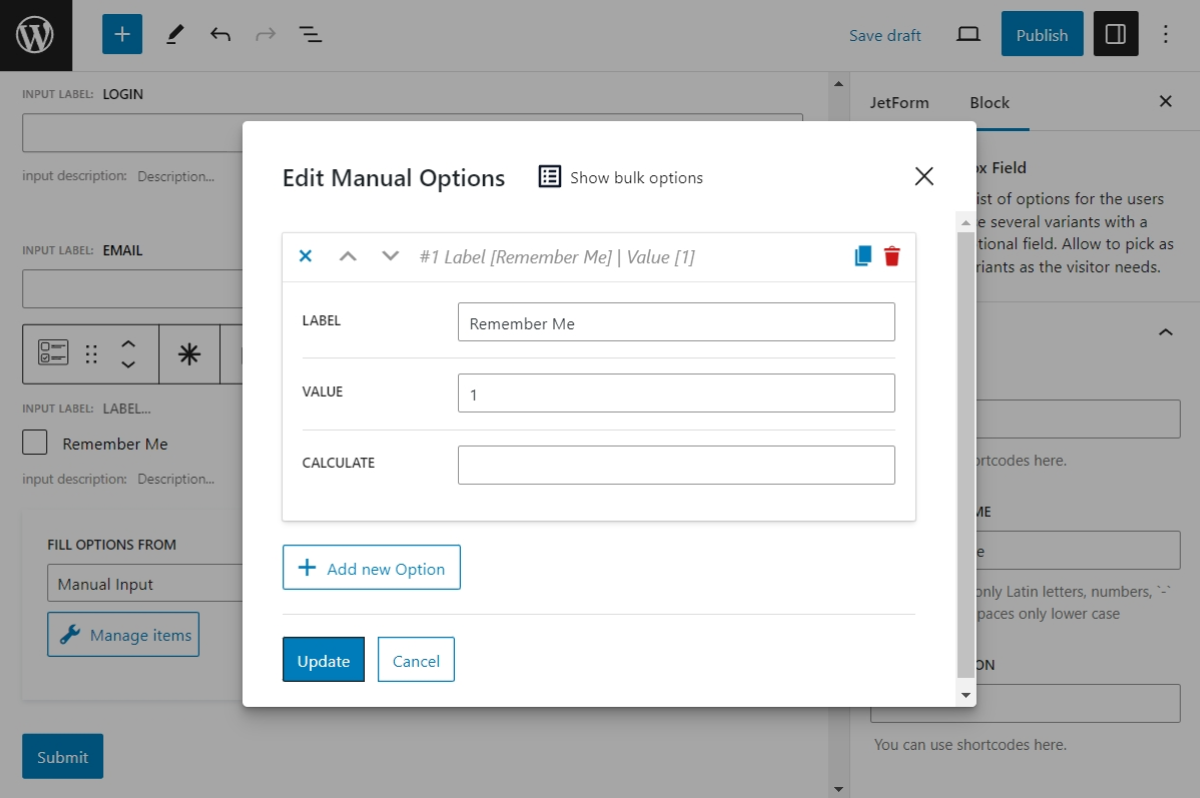This screenshot has height=798, width=1200.
Task: Collapse option #1 with the blue X
Action: coord(305,256)
